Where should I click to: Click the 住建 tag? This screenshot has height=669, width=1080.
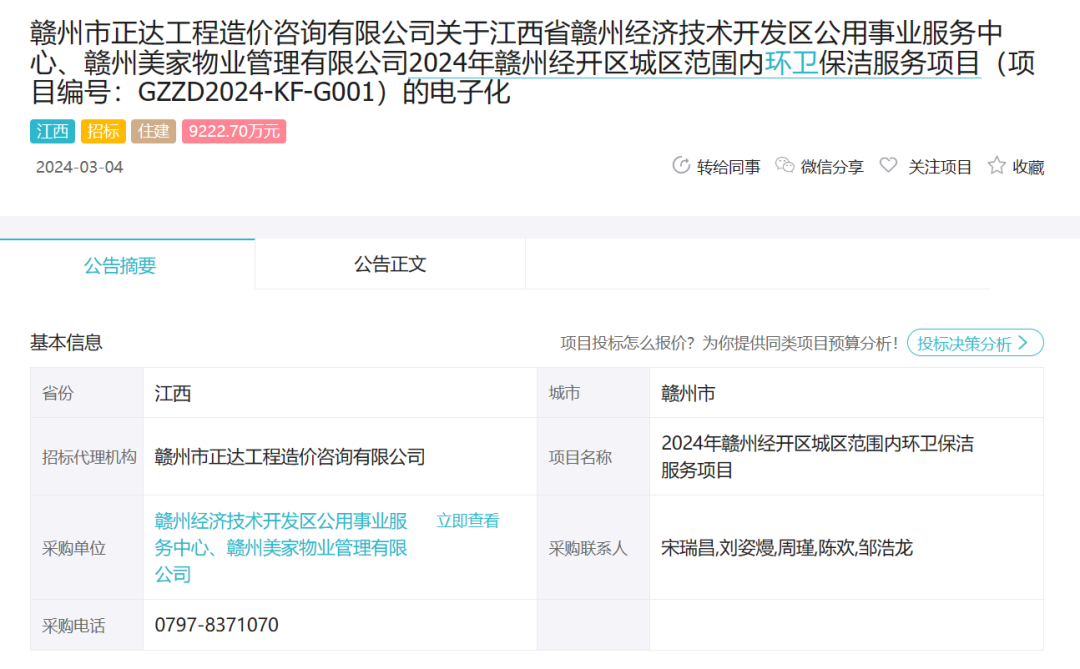pos(154,131)
